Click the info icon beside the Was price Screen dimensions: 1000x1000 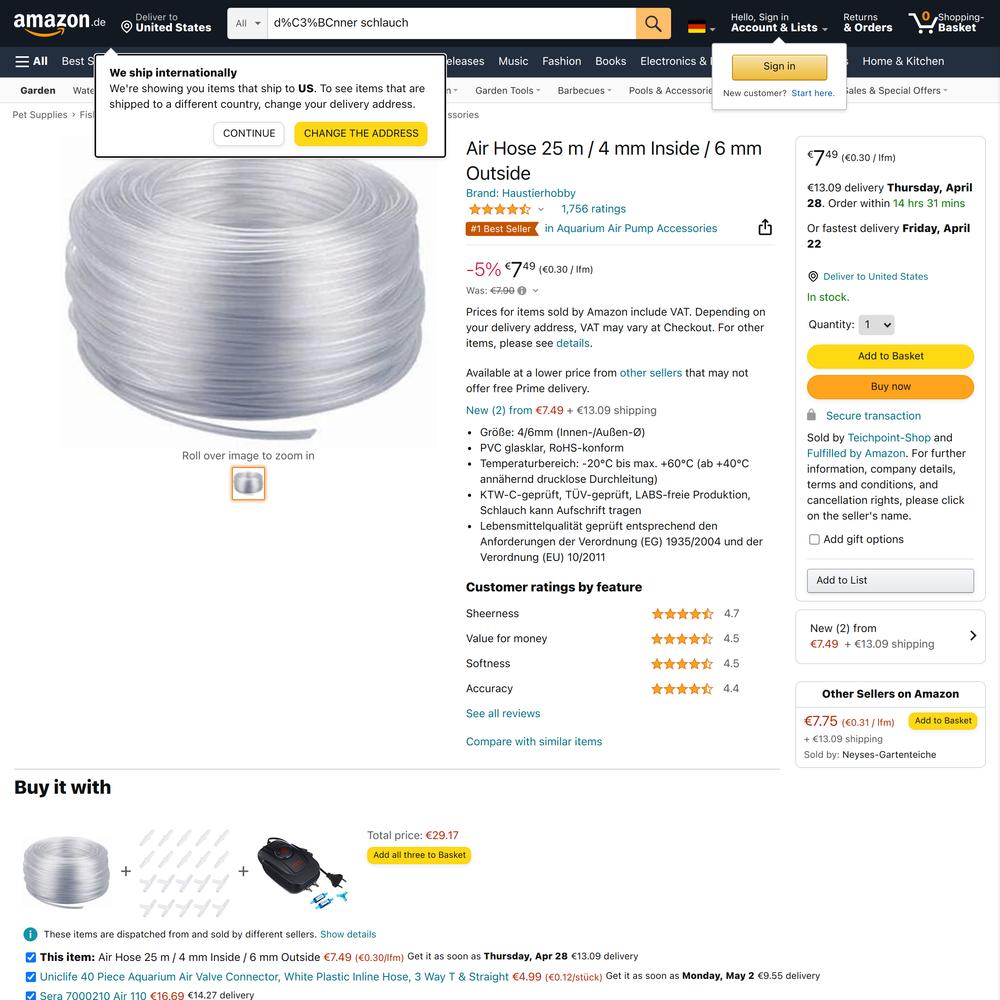tap(522, 291)
